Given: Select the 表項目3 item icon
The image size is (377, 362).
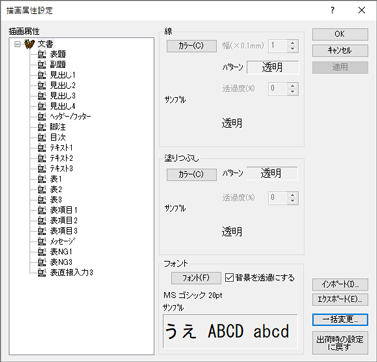Looking at the screenshot, I should pos(42,231).
